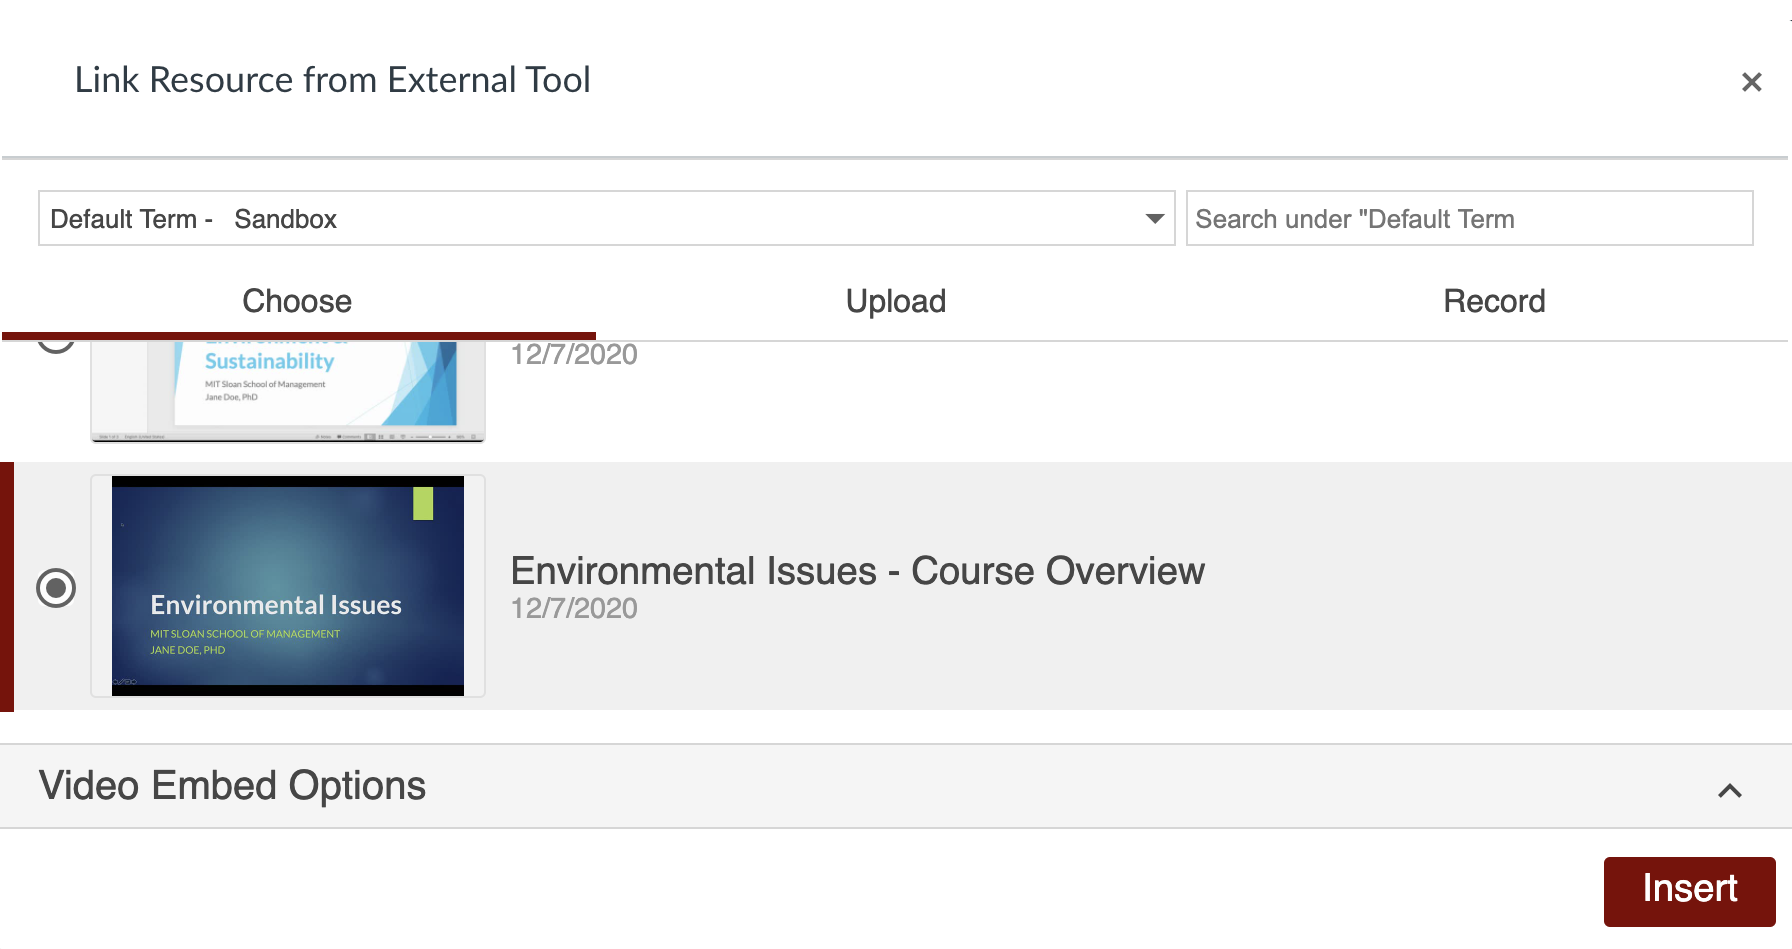Viewport: 1792px width, 949px height.
Task: Click the Video Embed Options heading
Action: pyautogui.click(x=232, y=786)
